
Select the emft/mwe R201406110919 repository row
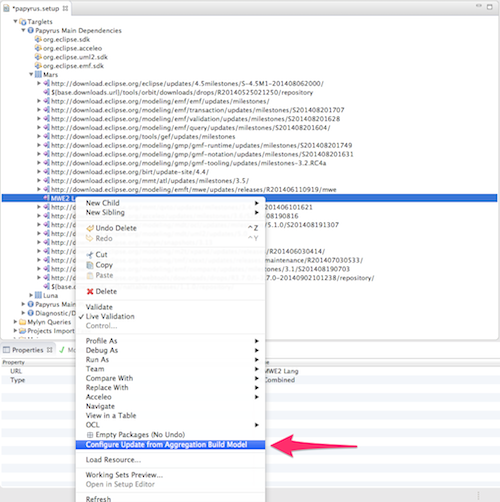click(x=194, y=189)
